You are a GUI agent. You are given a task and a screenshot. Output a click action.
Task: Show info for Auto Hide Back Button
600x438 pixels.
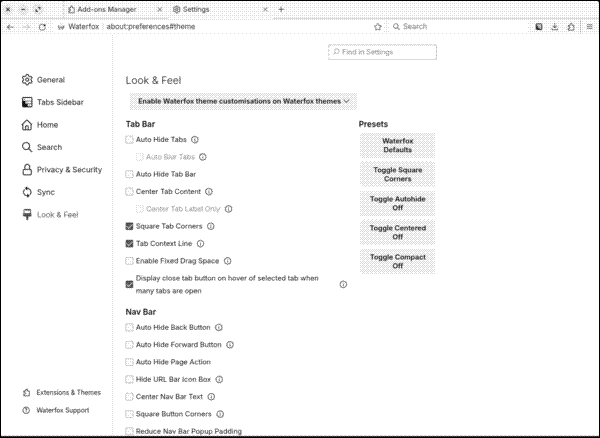[x=218, y=327]
